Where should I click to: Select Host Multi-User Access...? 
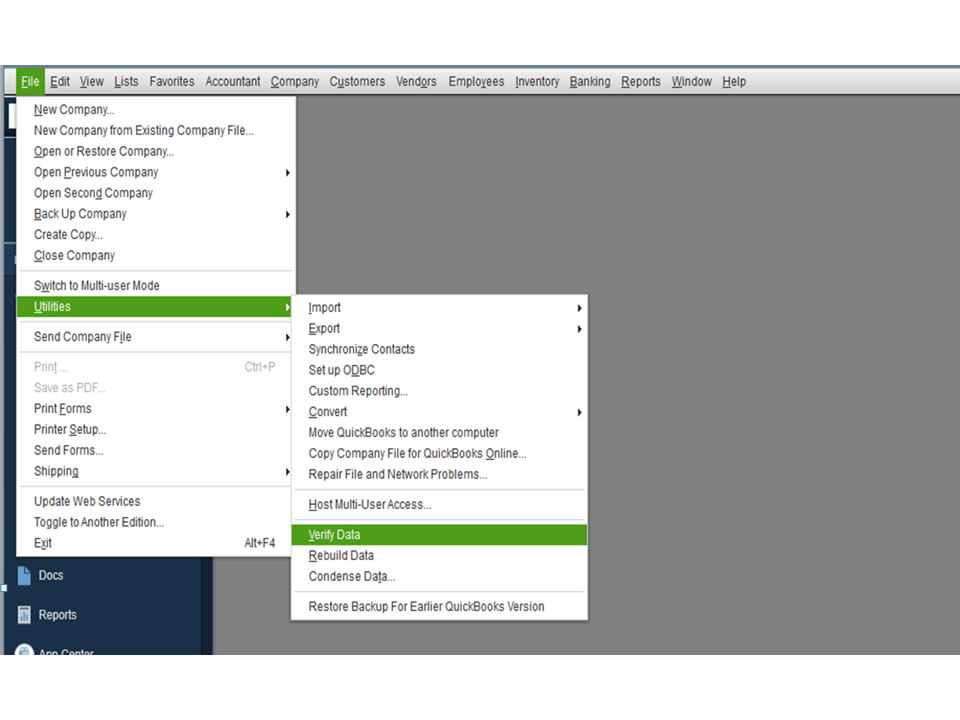(440, 504)
